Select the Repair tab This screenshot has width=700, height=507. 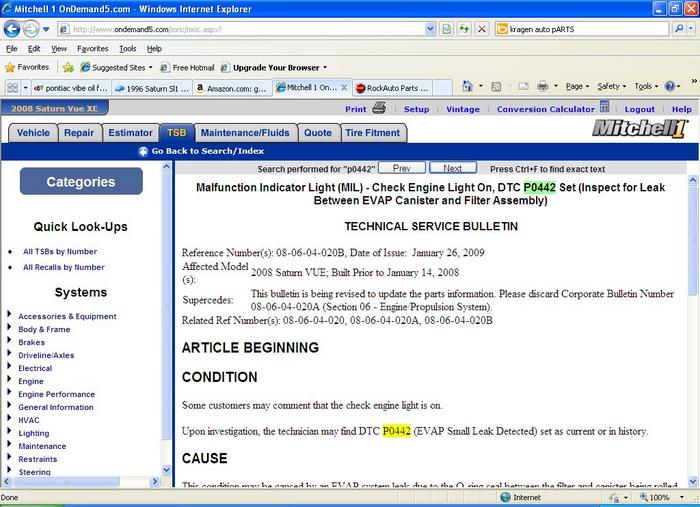point(79,133)
